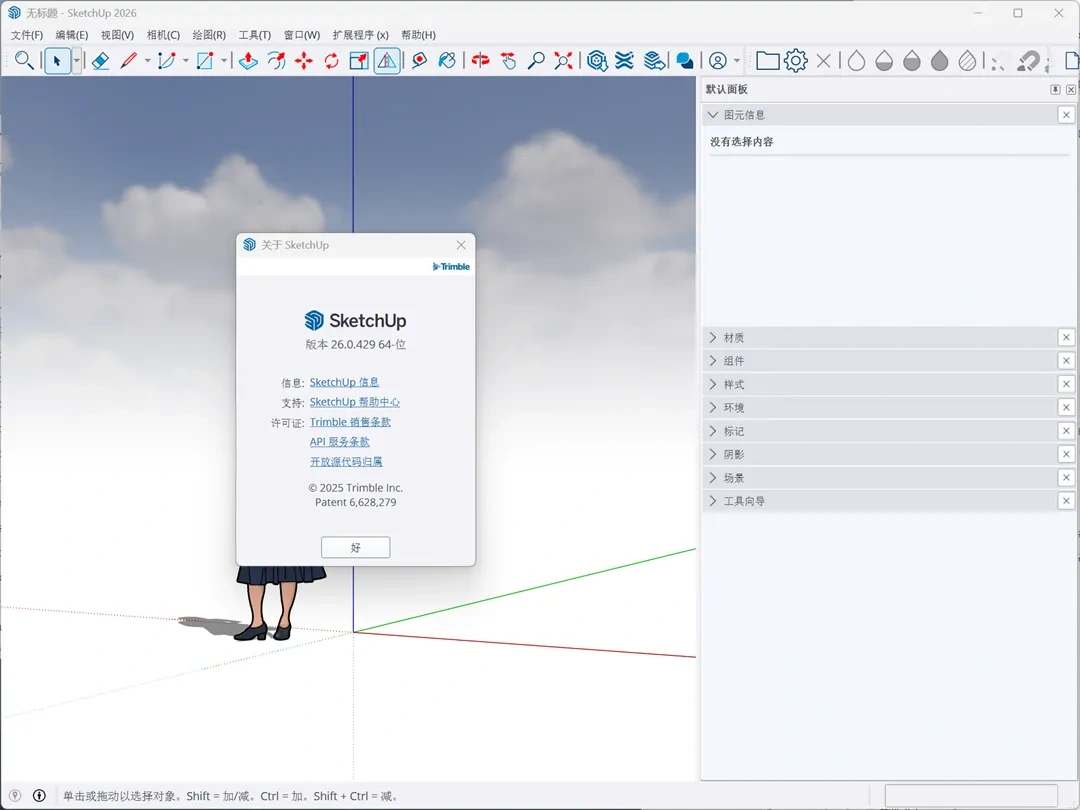Viewport: 1080px width, 810px height.
Task: Choose the Move tool in toolbar
Action: pyautogui.click(x=304, y=61)
